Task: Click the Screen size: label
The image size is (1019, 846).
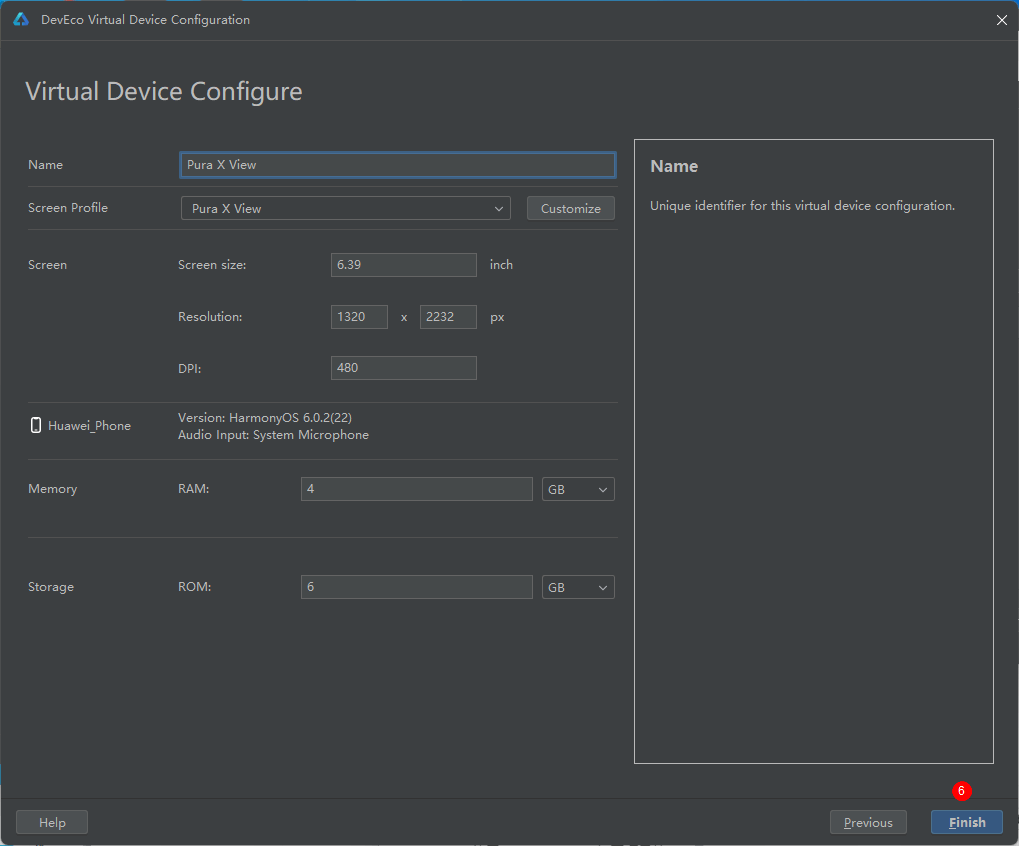Action: (x=212, y=265)
